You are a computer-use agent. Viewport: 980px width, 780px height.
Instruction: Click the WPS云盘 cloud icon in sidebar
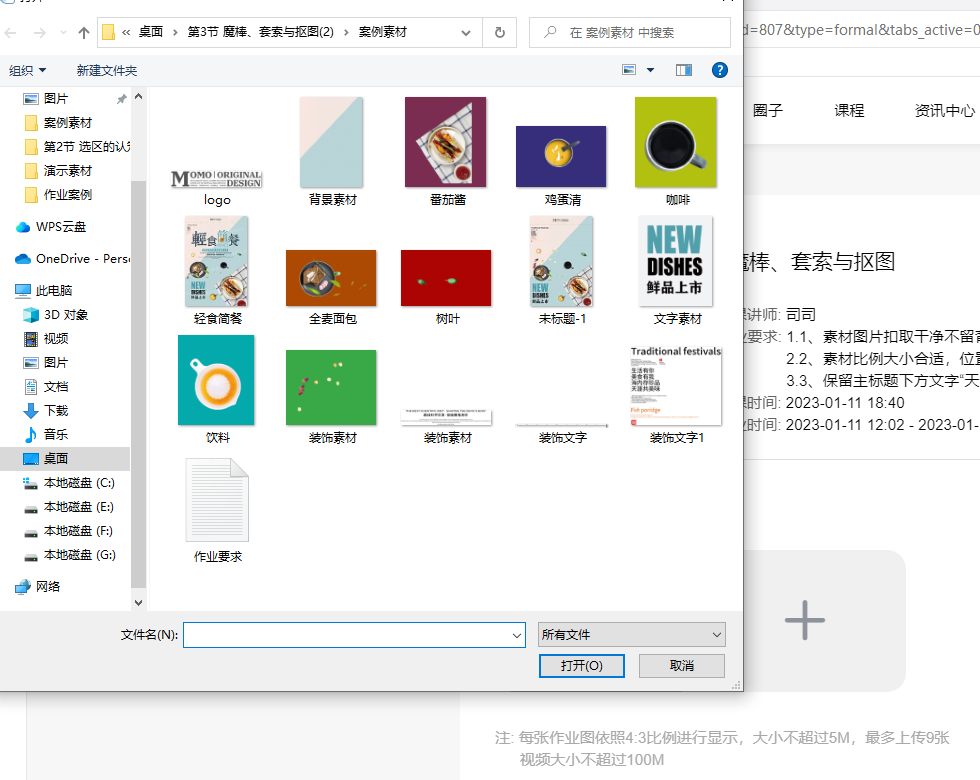[x=23, y=227]
